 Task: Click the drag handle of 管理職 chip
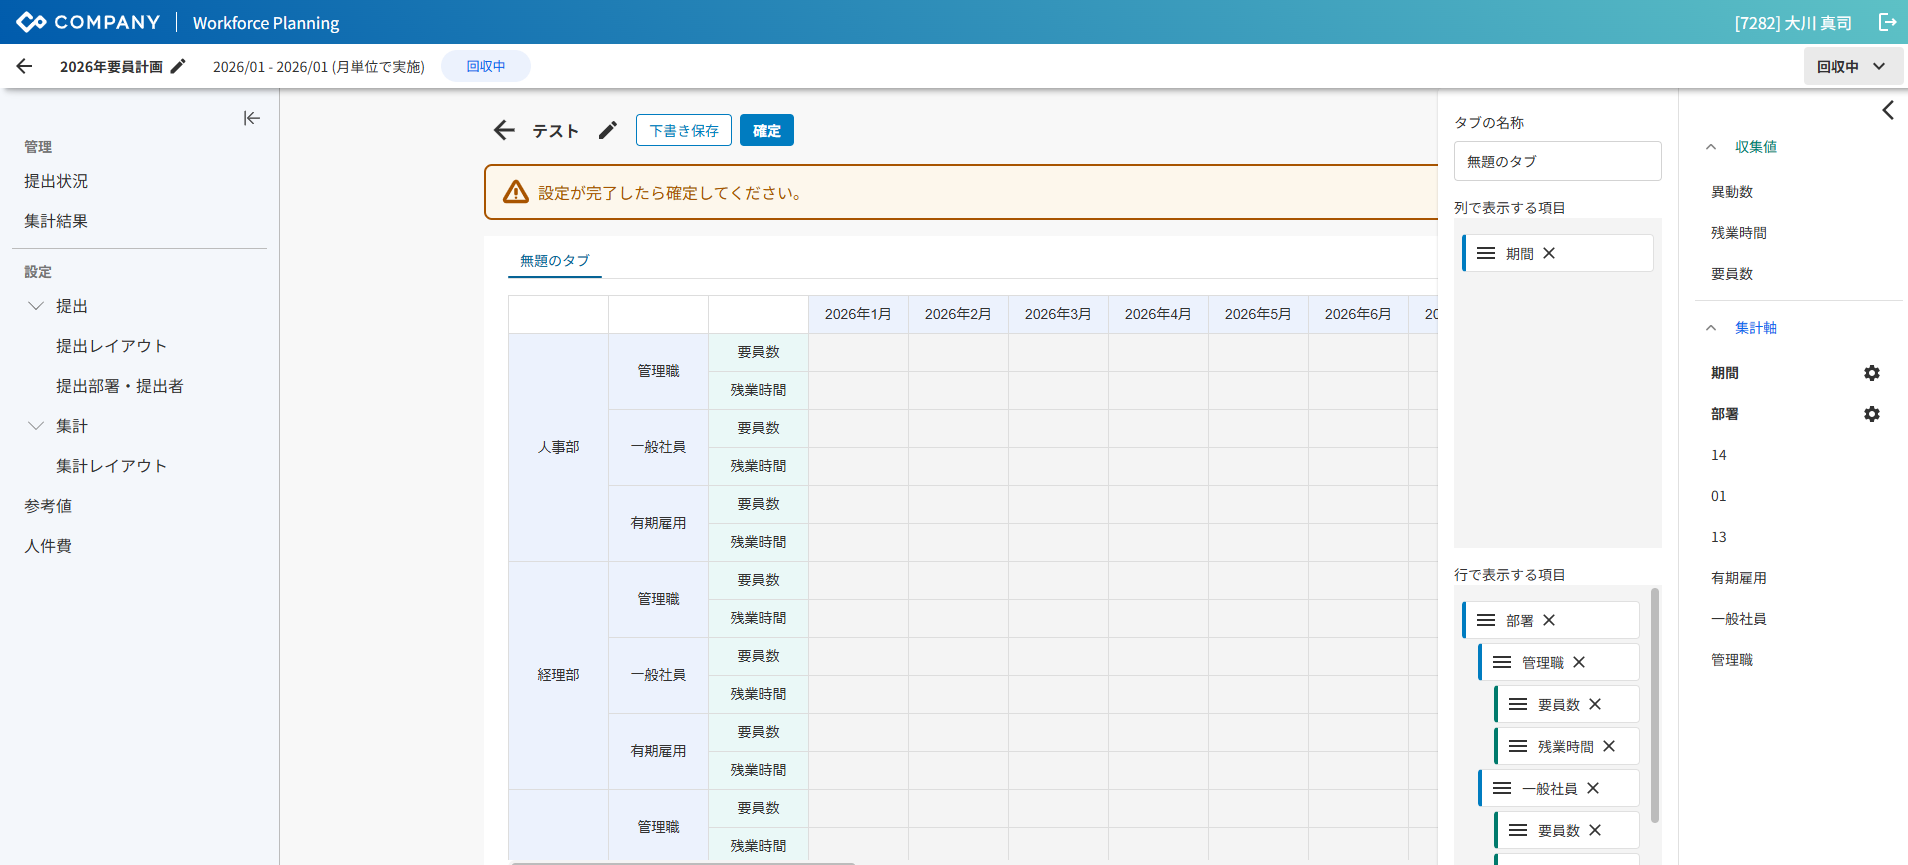click(x=1502, y=662)
